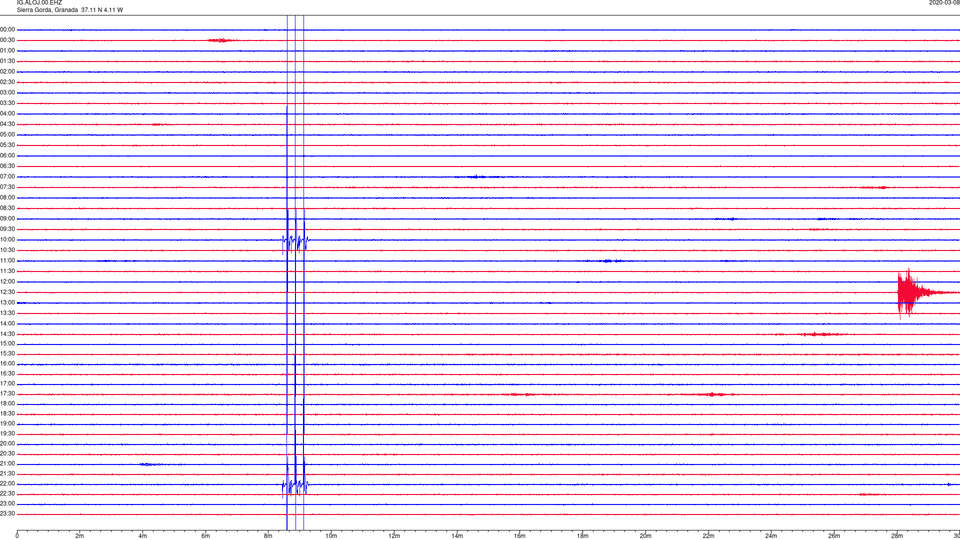
Task: Click the large red earthquake burst on 12:30 trace
Action: click(917, 293)
